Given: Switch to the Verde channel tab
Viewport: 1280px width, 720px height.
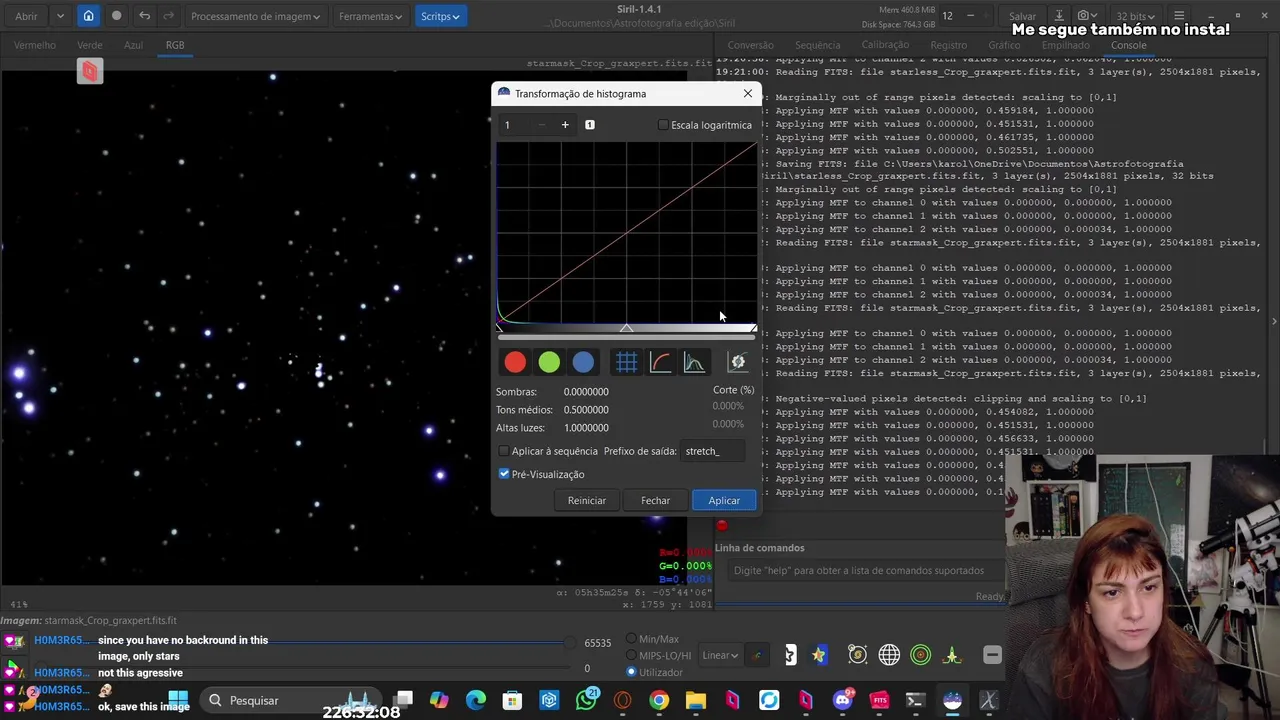Looking at the screenshot, I should (90, 45).
